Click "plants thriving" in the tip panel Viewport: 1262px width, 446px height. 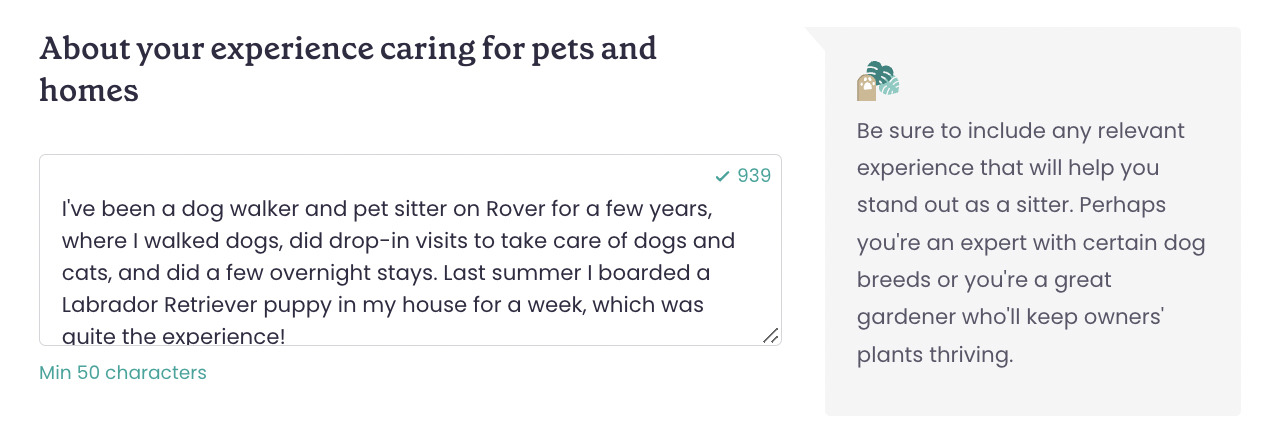[x=936, y=355]
